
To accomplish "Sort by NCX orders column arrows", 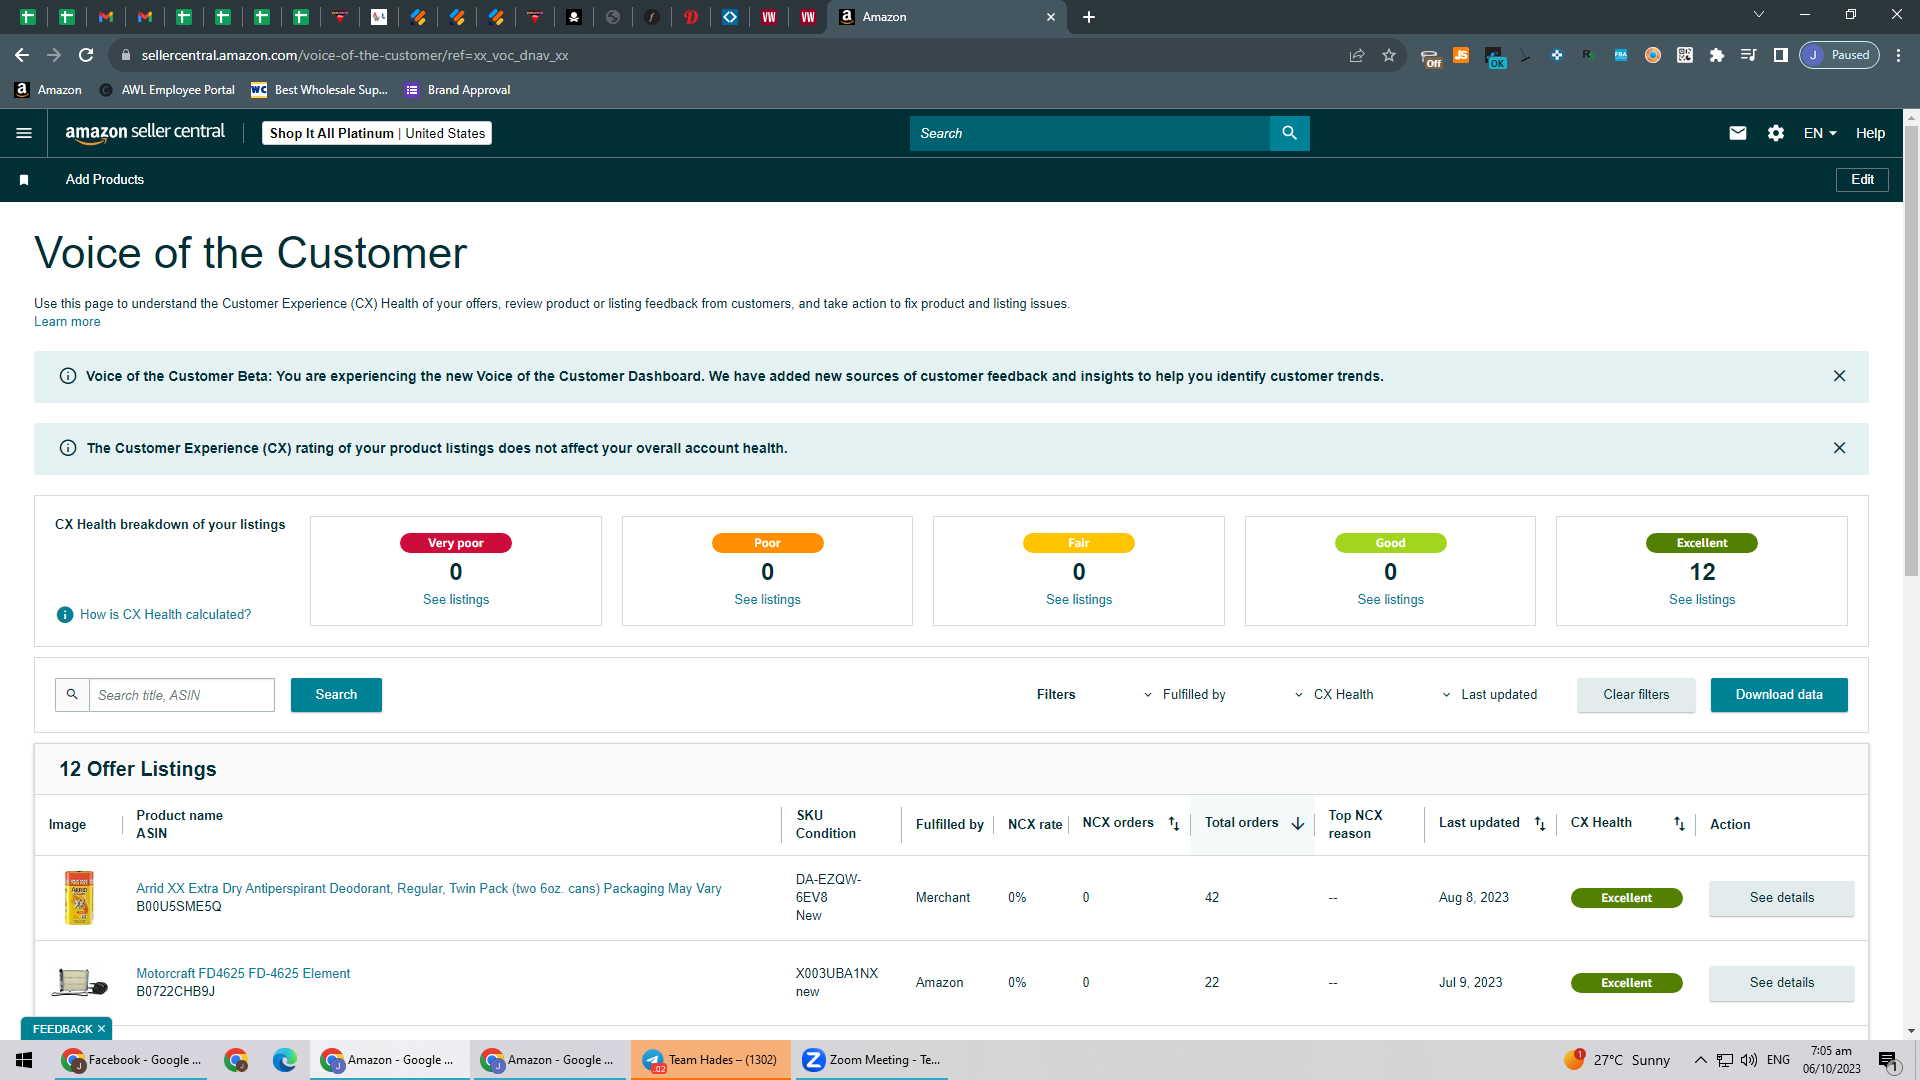I will coord(1174,824).
